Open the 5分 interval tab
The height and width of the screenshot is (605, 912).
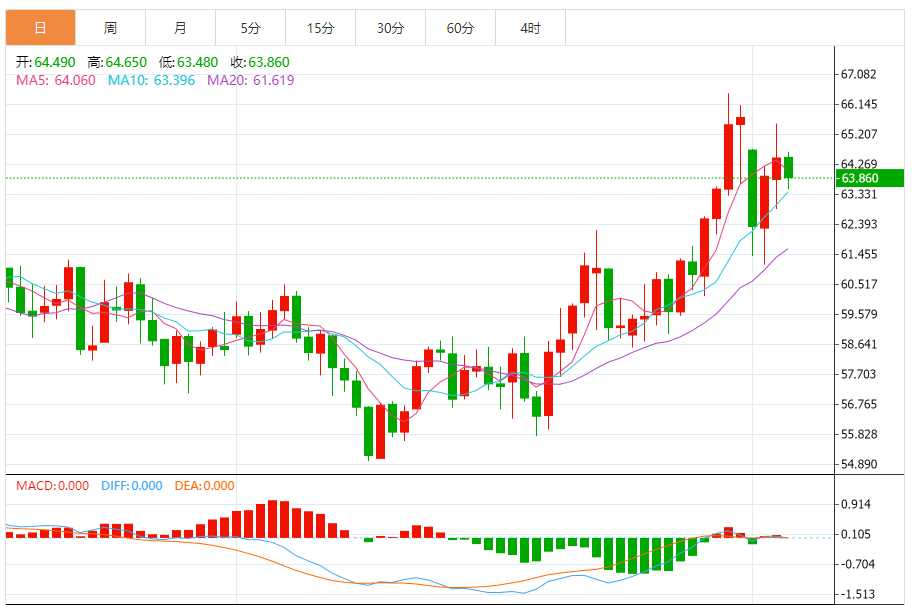pos(250,28)
